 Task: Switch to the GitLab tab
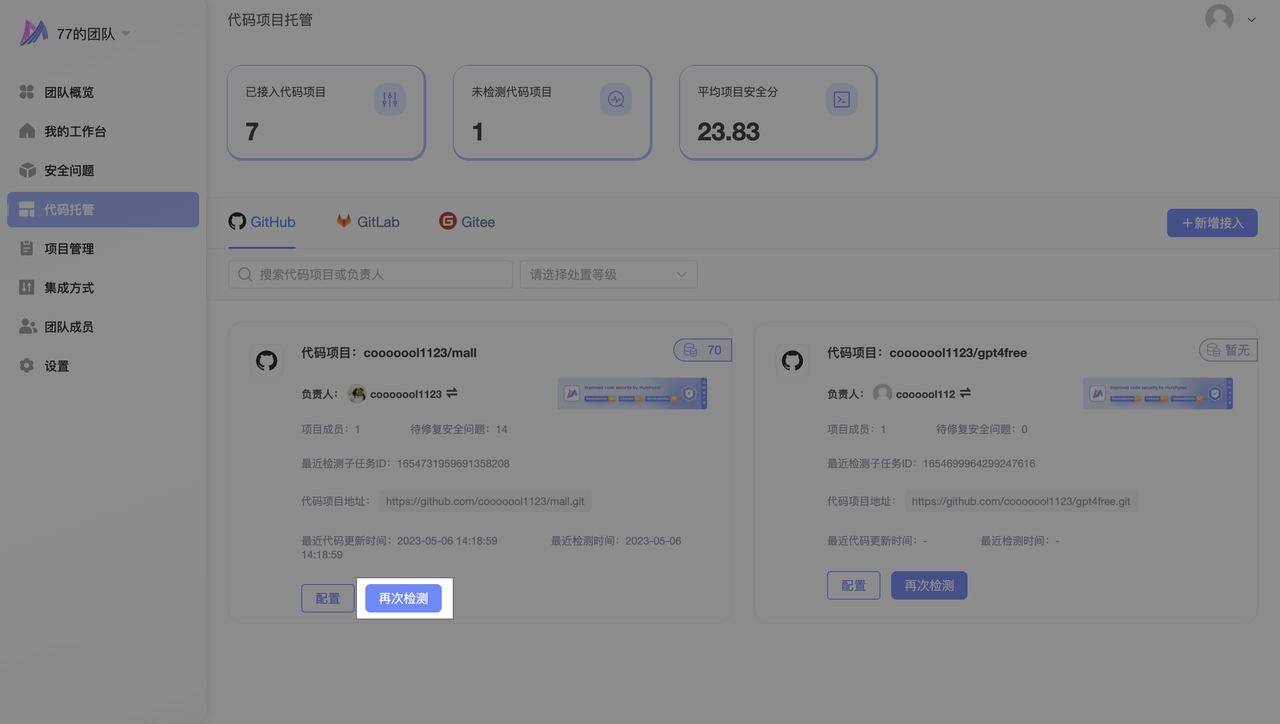click(x=368, y=222)
